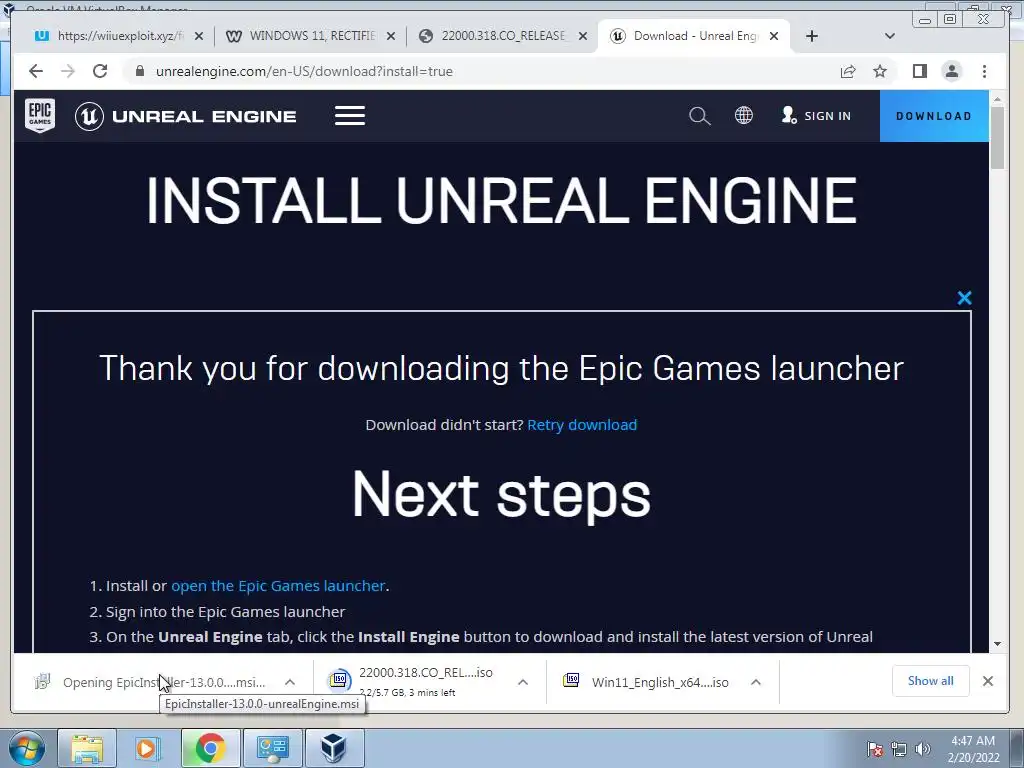1024x768 pixels.
Task: Click the blue DOWNLOAD button
Action: click(934, 116)
